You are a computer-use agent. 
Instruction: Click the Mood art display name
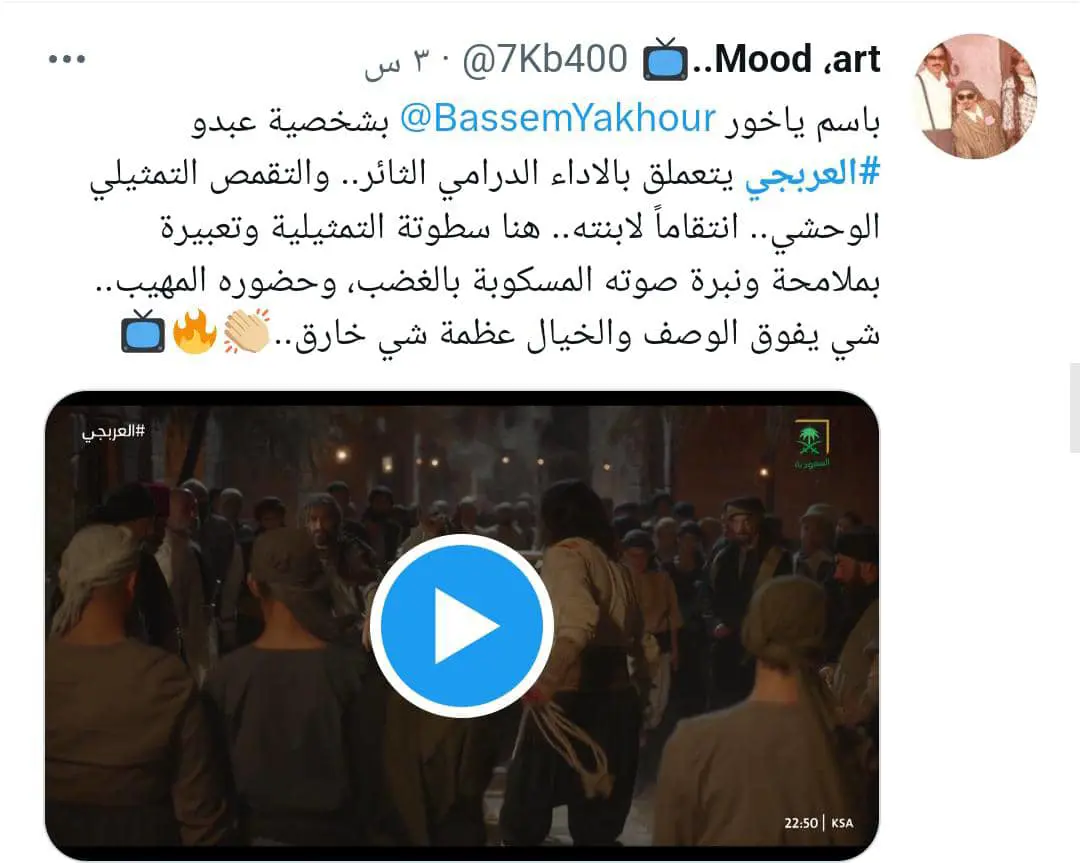pos(787,59)
